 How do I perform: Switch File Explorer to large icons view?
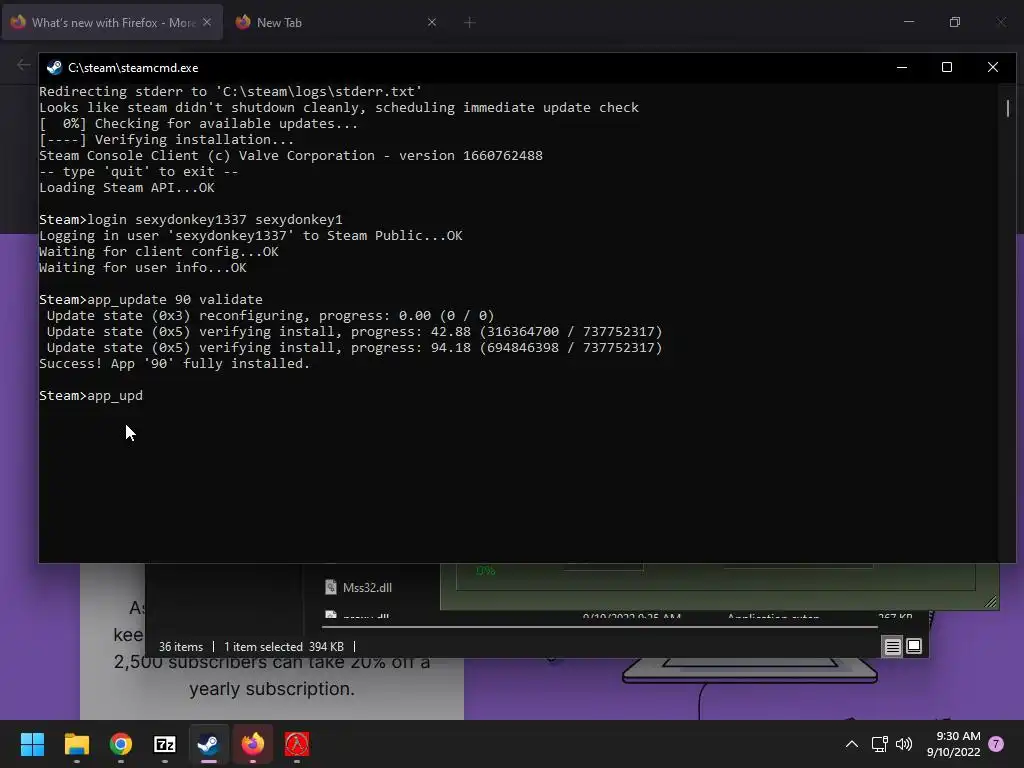tap(914, 647)
